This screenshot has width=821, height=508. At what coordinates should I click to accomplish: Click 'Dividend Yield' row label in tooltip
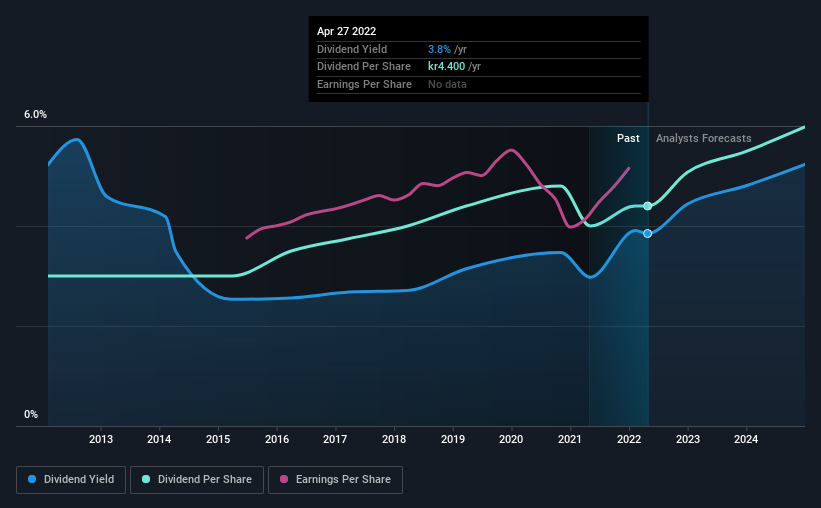352,49
